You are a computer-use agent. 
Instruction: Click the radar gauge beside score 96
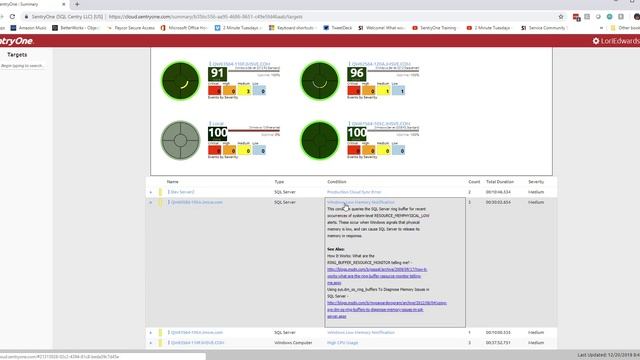click(320, 81)
